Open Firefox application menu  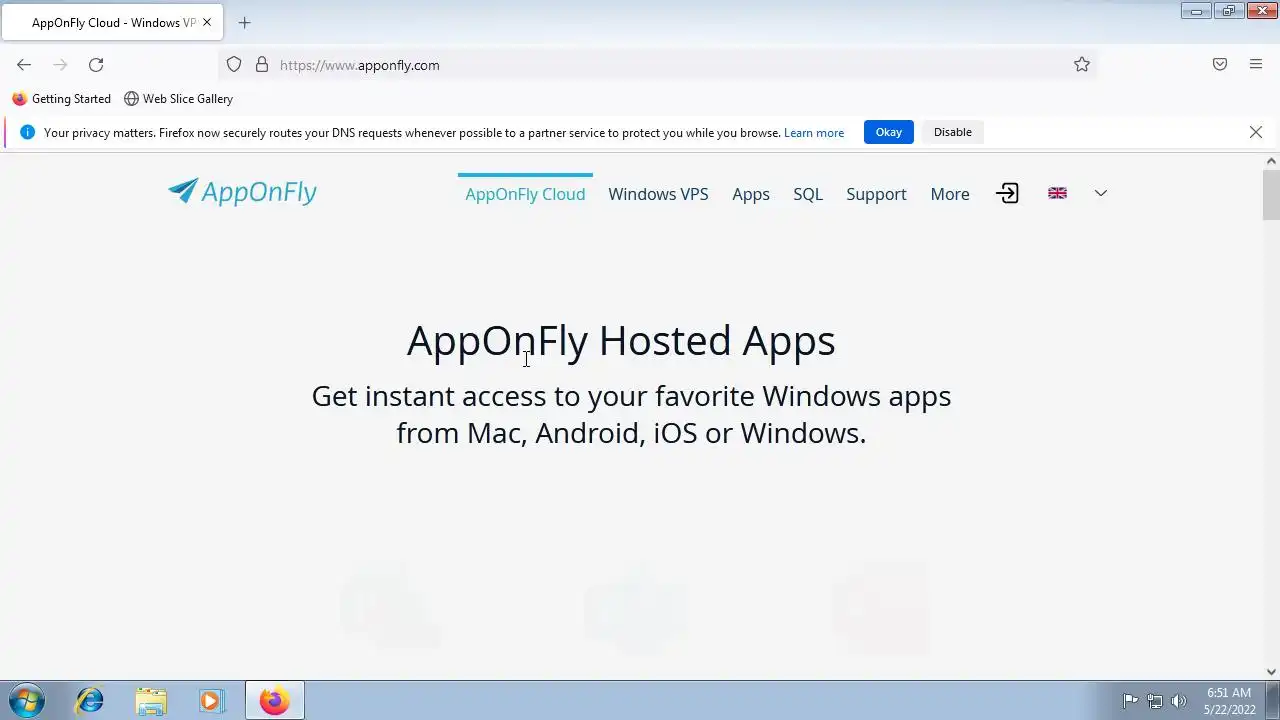point(1256,65)
